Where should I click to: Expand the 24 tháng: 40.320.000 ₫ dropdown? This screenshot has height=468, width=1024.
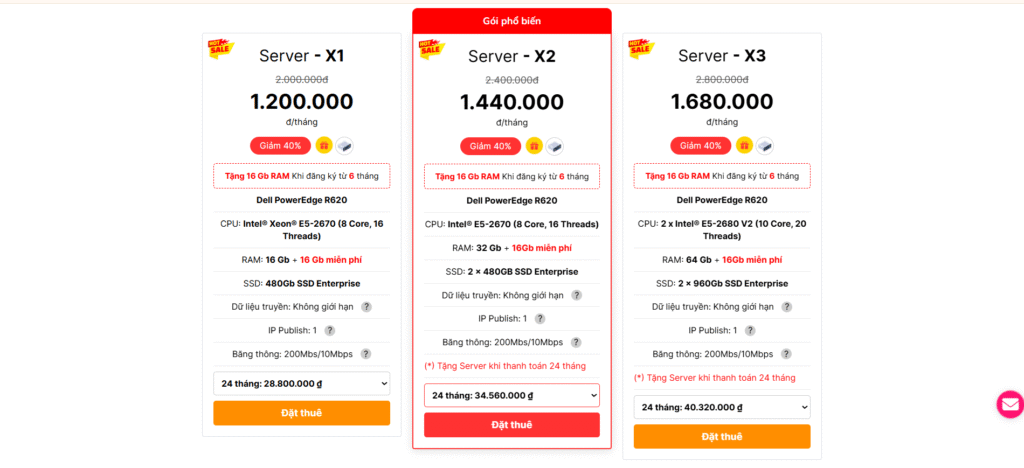[721, 407]
